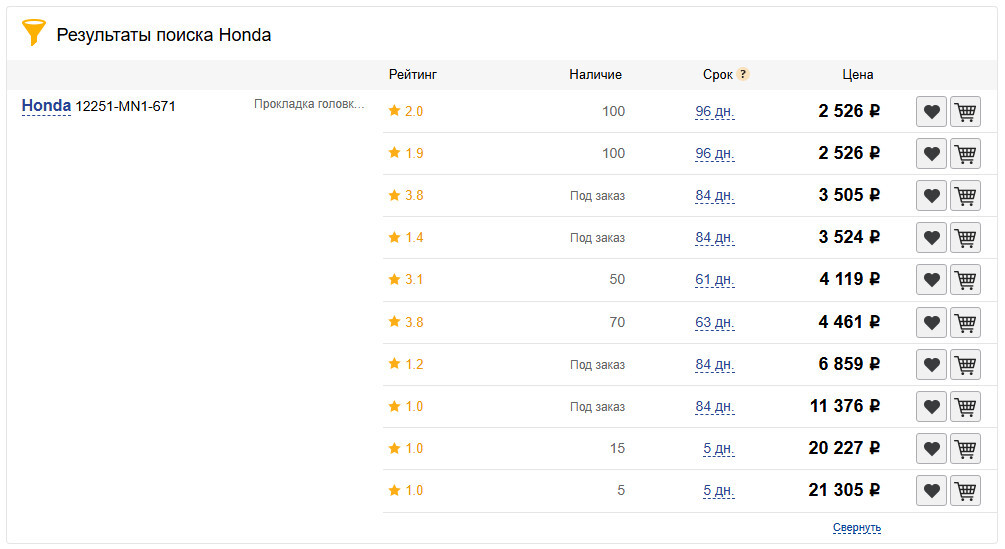Sort by the Цена column header
1005x549 pixels.
pos(858,74)
